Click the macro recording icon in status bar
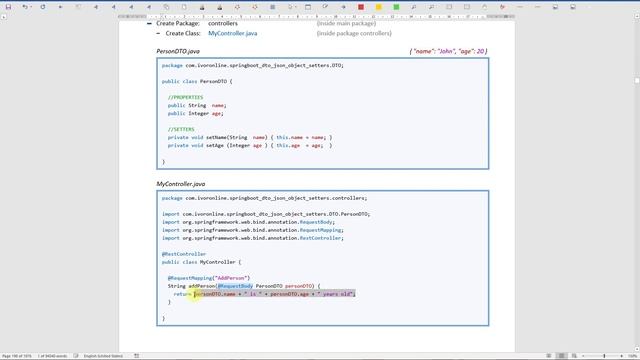Viewport: 640px width, 360px height. [x=137, y=356]
